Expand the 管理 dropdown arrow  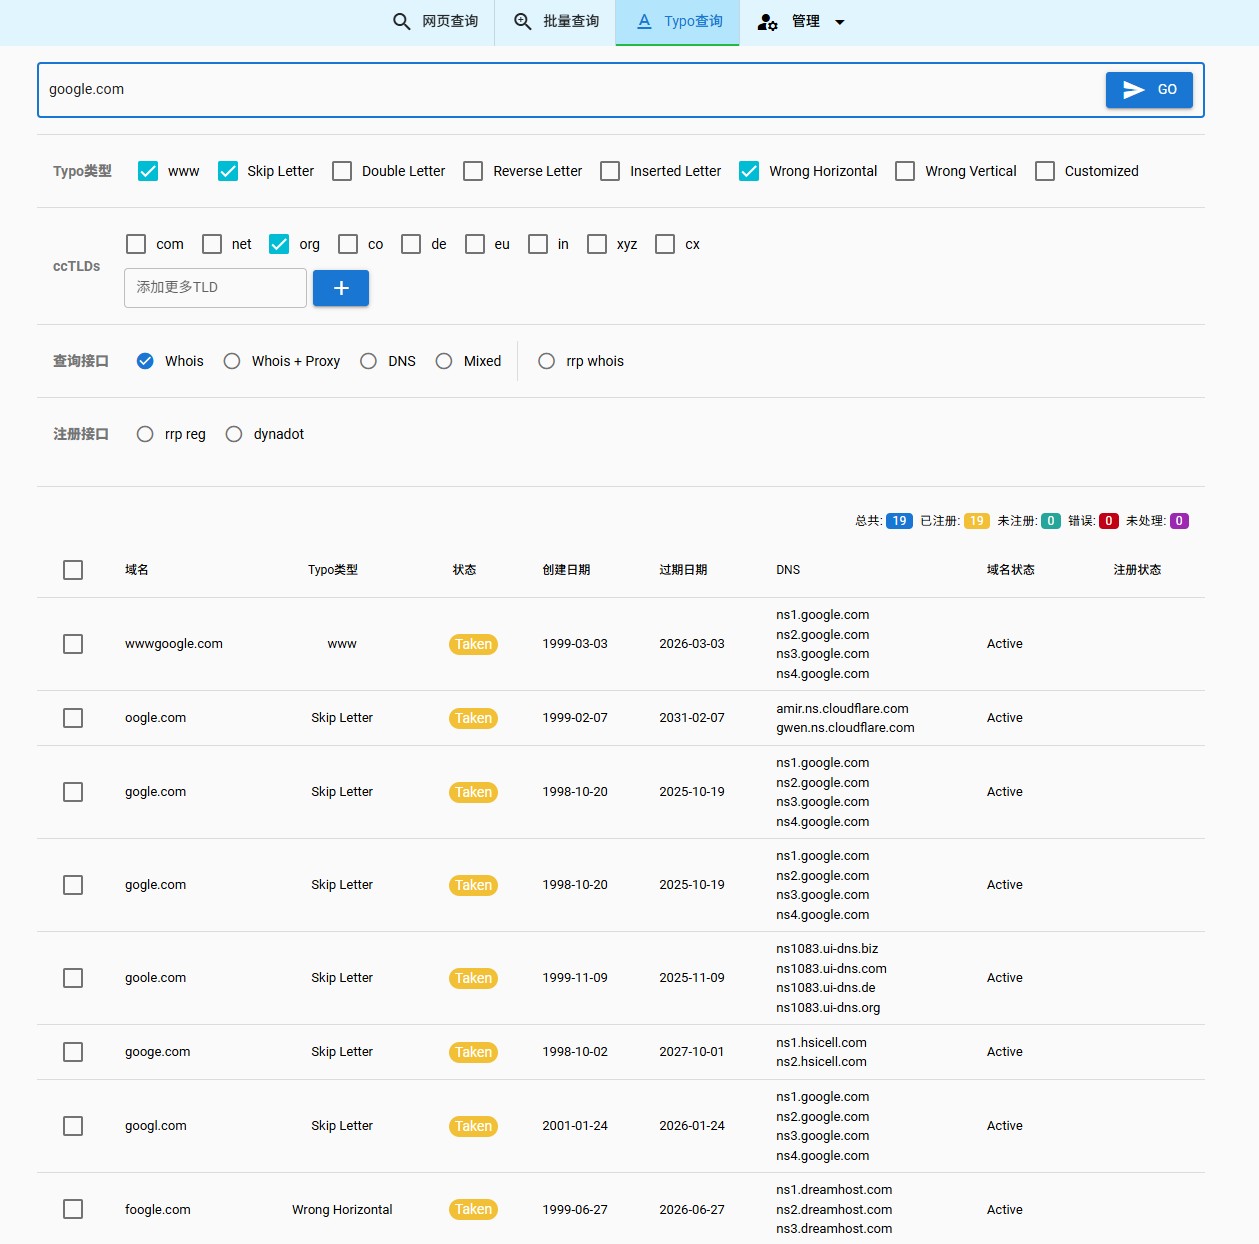(840, 22)
